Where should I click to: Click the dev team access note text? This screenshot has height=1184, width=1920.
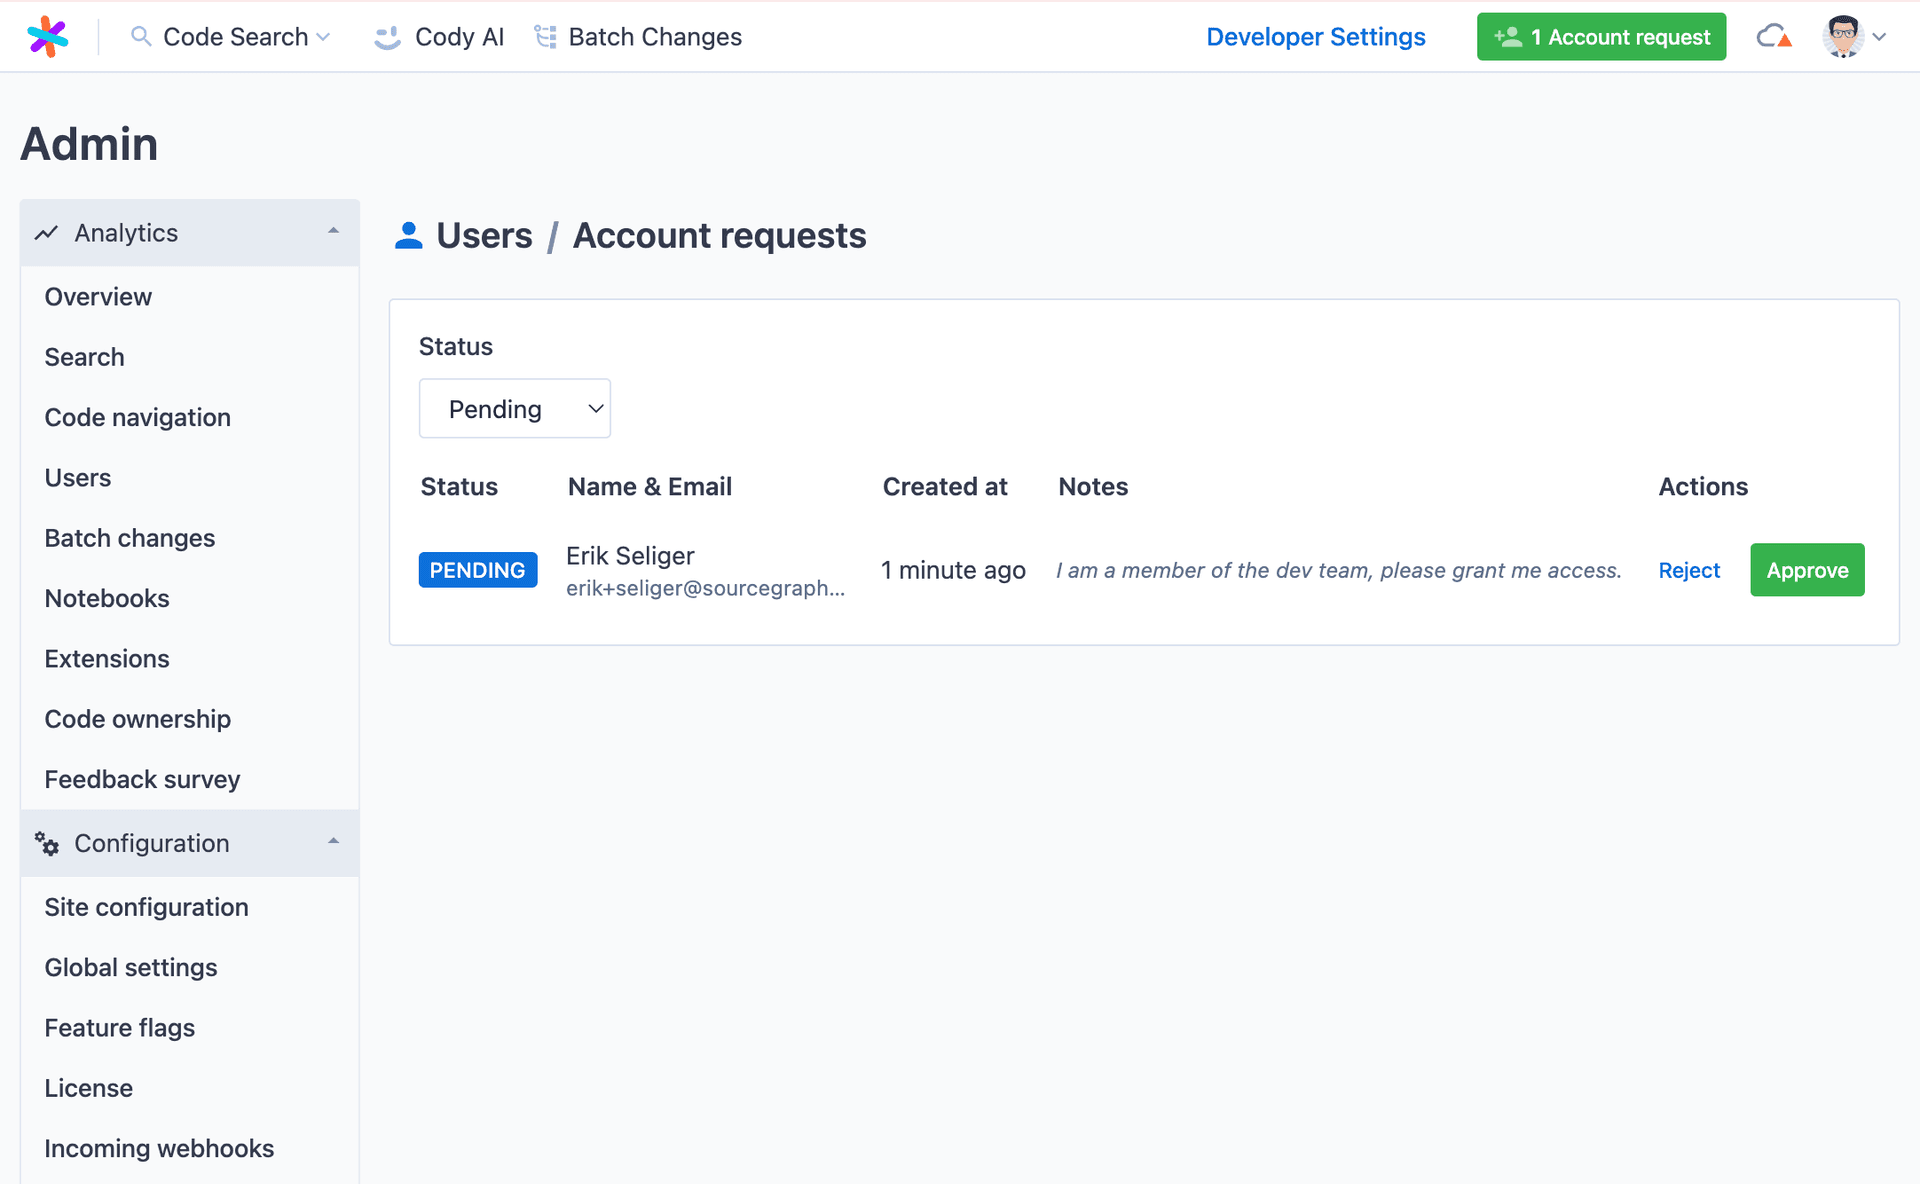point(1339,570)
